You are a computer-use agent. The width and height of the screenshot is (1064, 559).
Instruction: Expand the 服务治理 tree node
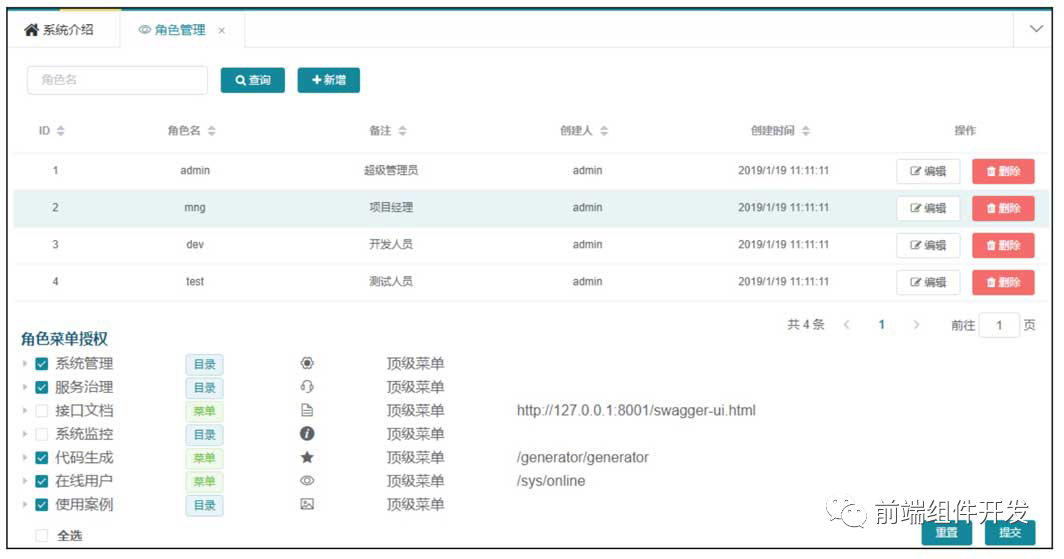click(24, 387)
